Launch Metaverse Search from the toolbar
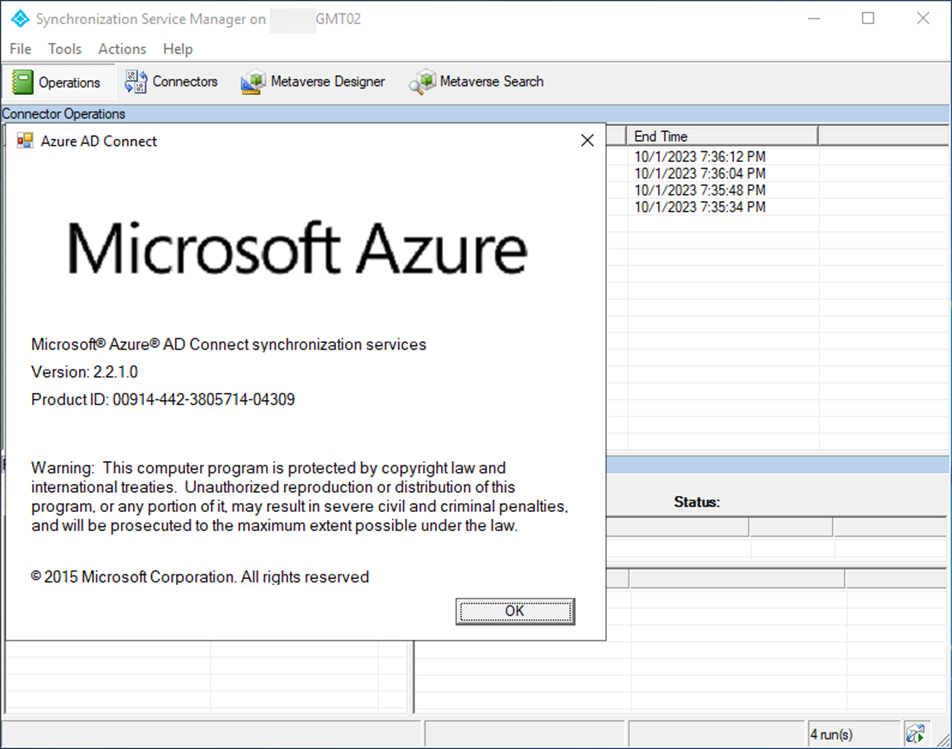 pyautogui.click(x=477, y=82)
